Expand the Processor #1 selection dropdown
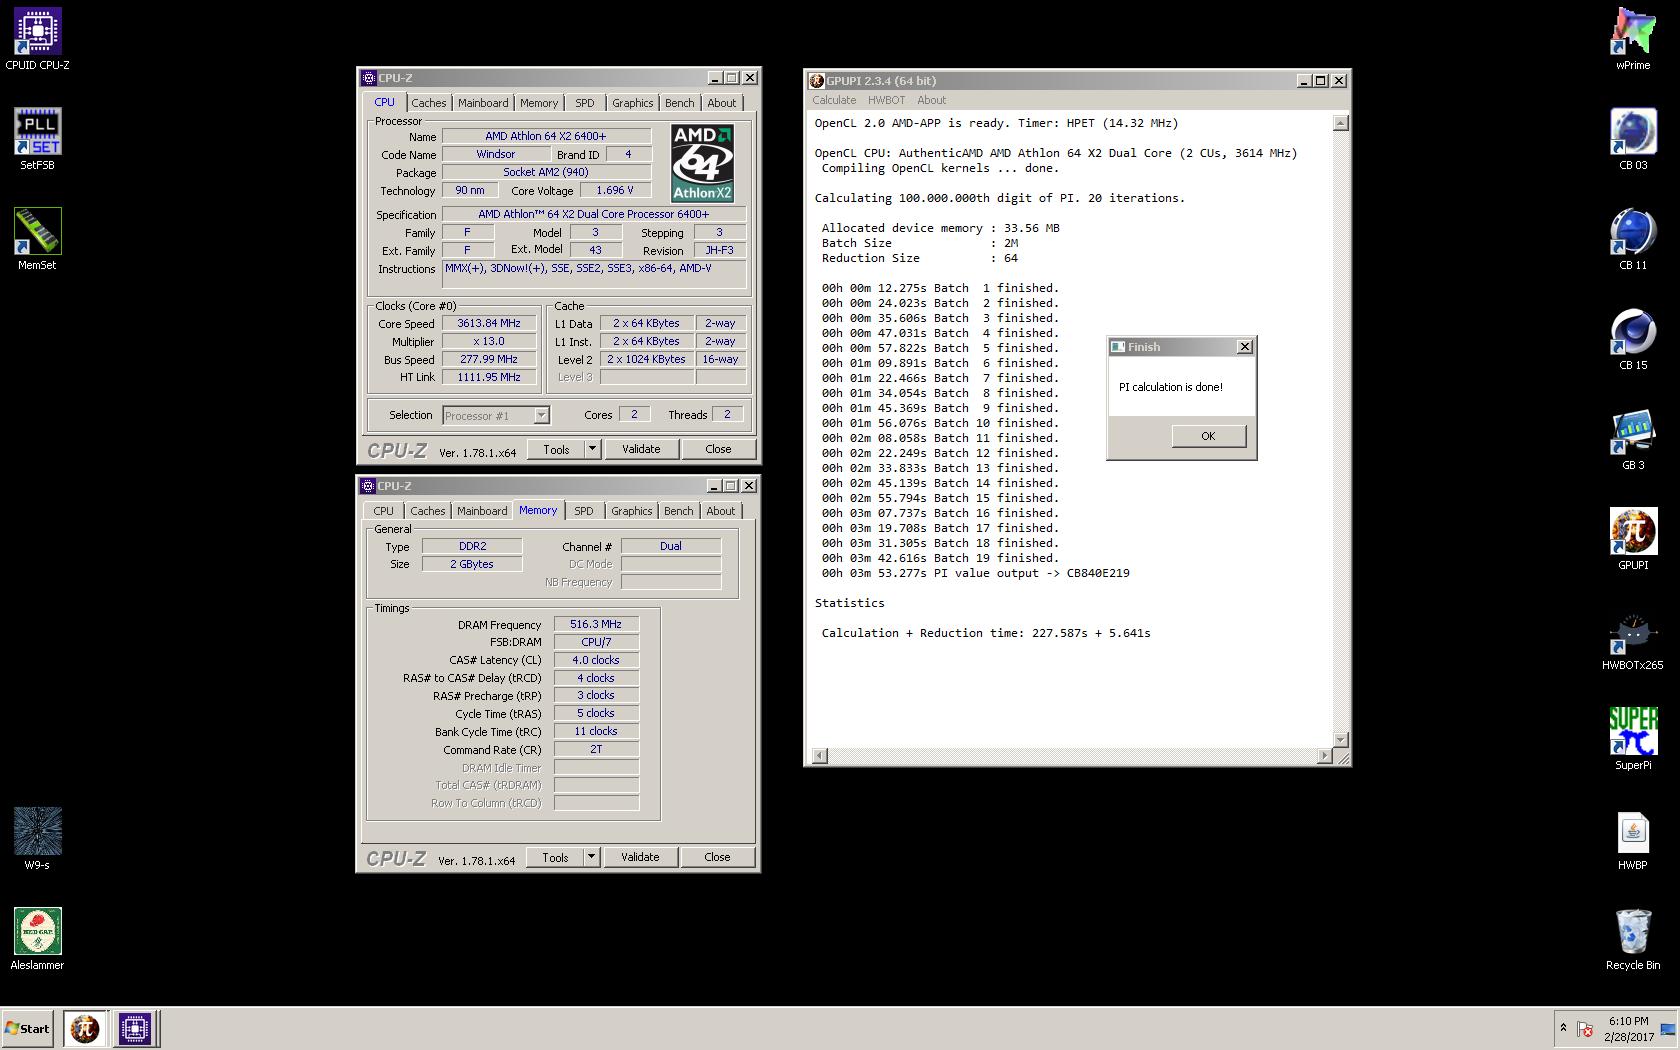1680x1050 pixels. click(541, 415)
